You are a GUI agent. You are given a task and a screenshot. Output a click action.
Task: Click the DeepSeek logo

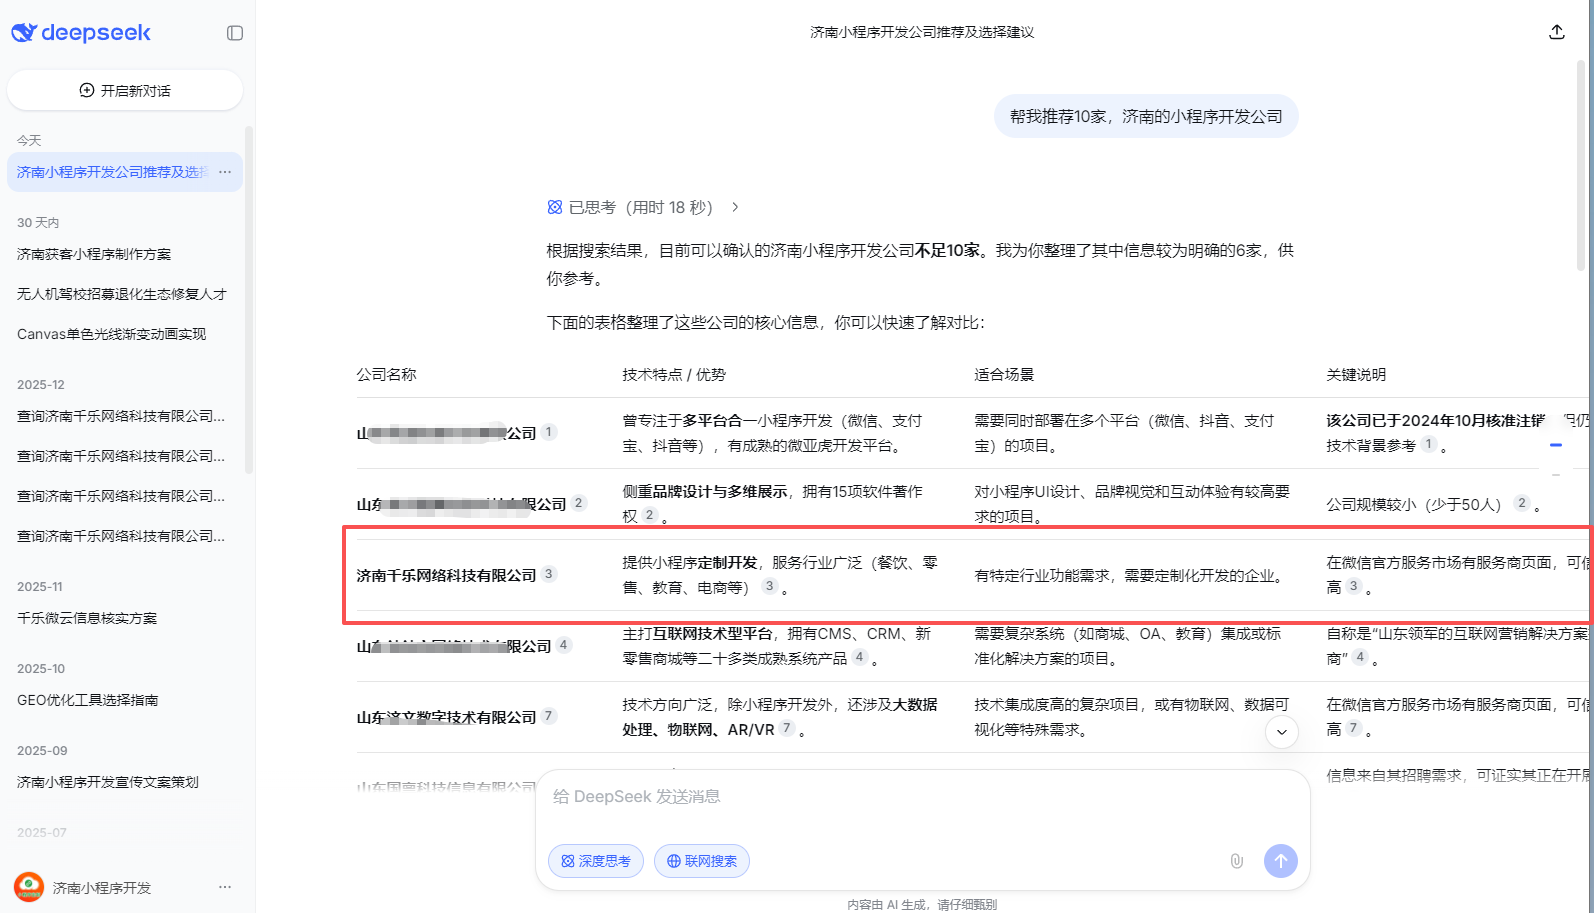point(81,33)
